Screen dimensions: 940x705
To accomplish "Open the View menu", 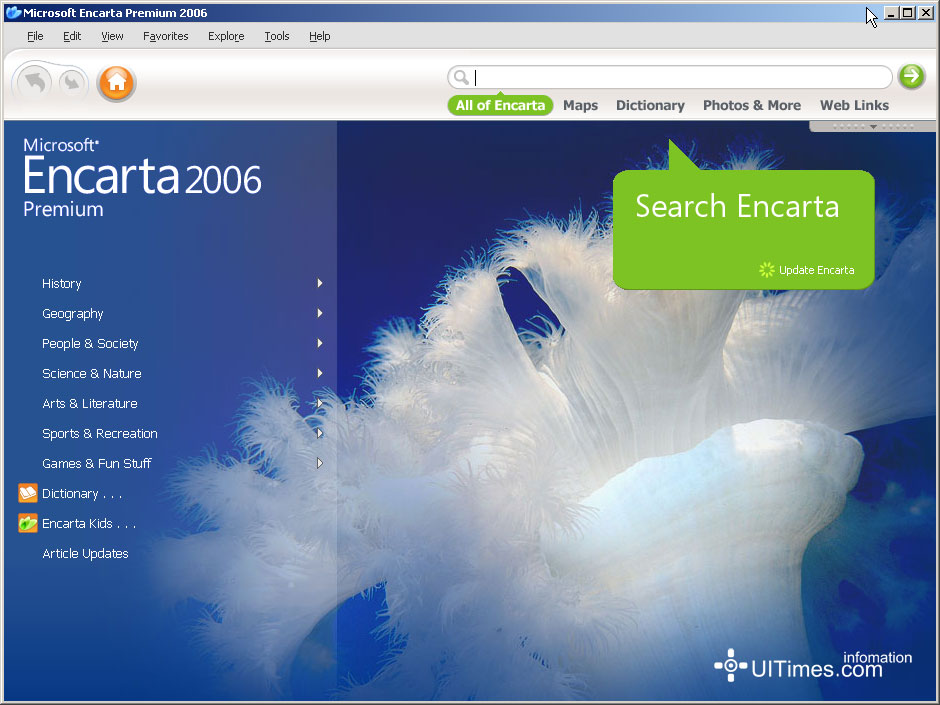I will pyautogui.click(x=112, y=36).
